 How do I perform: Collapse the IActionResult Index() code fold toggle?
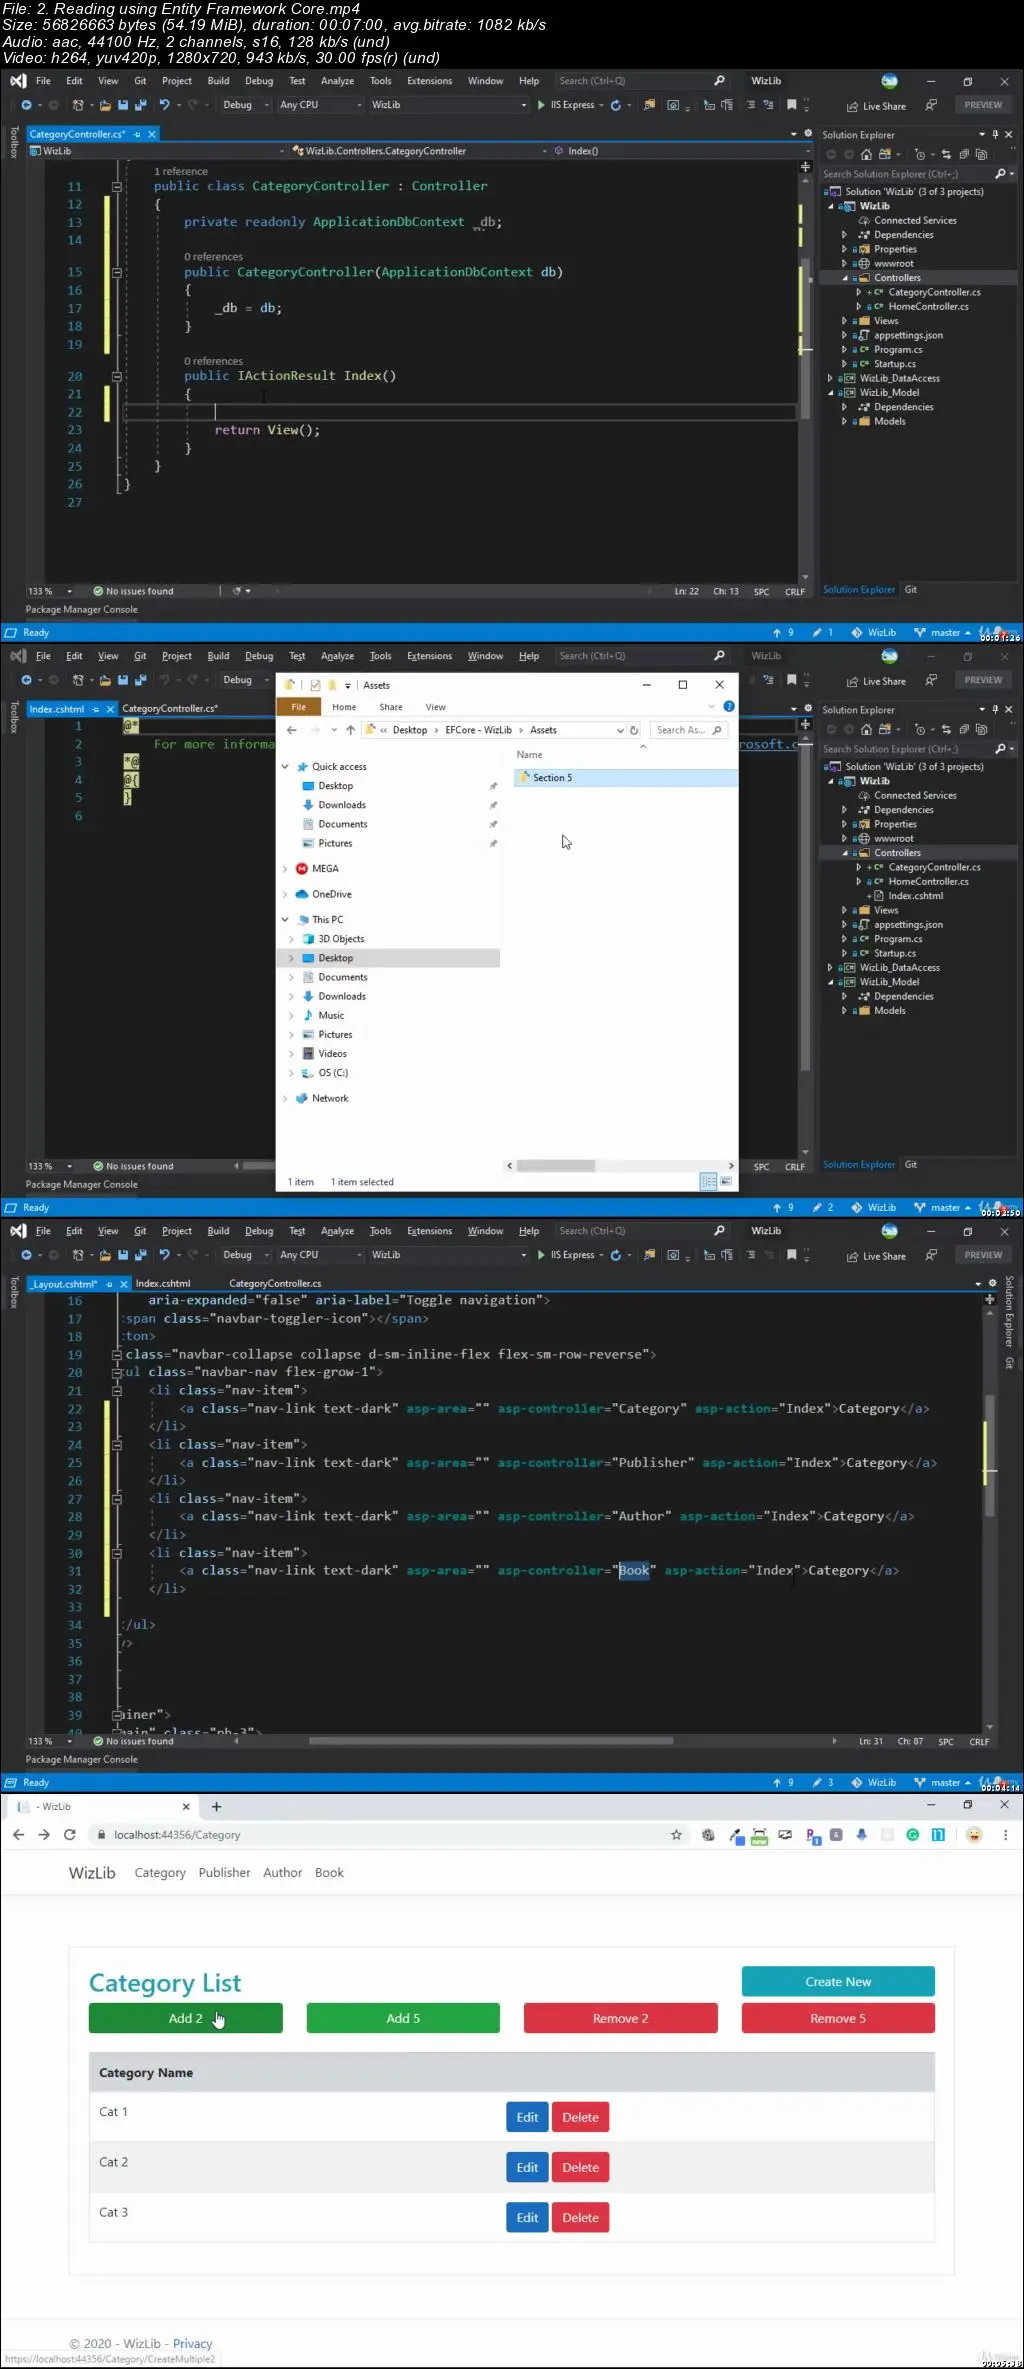pos(117,377)
